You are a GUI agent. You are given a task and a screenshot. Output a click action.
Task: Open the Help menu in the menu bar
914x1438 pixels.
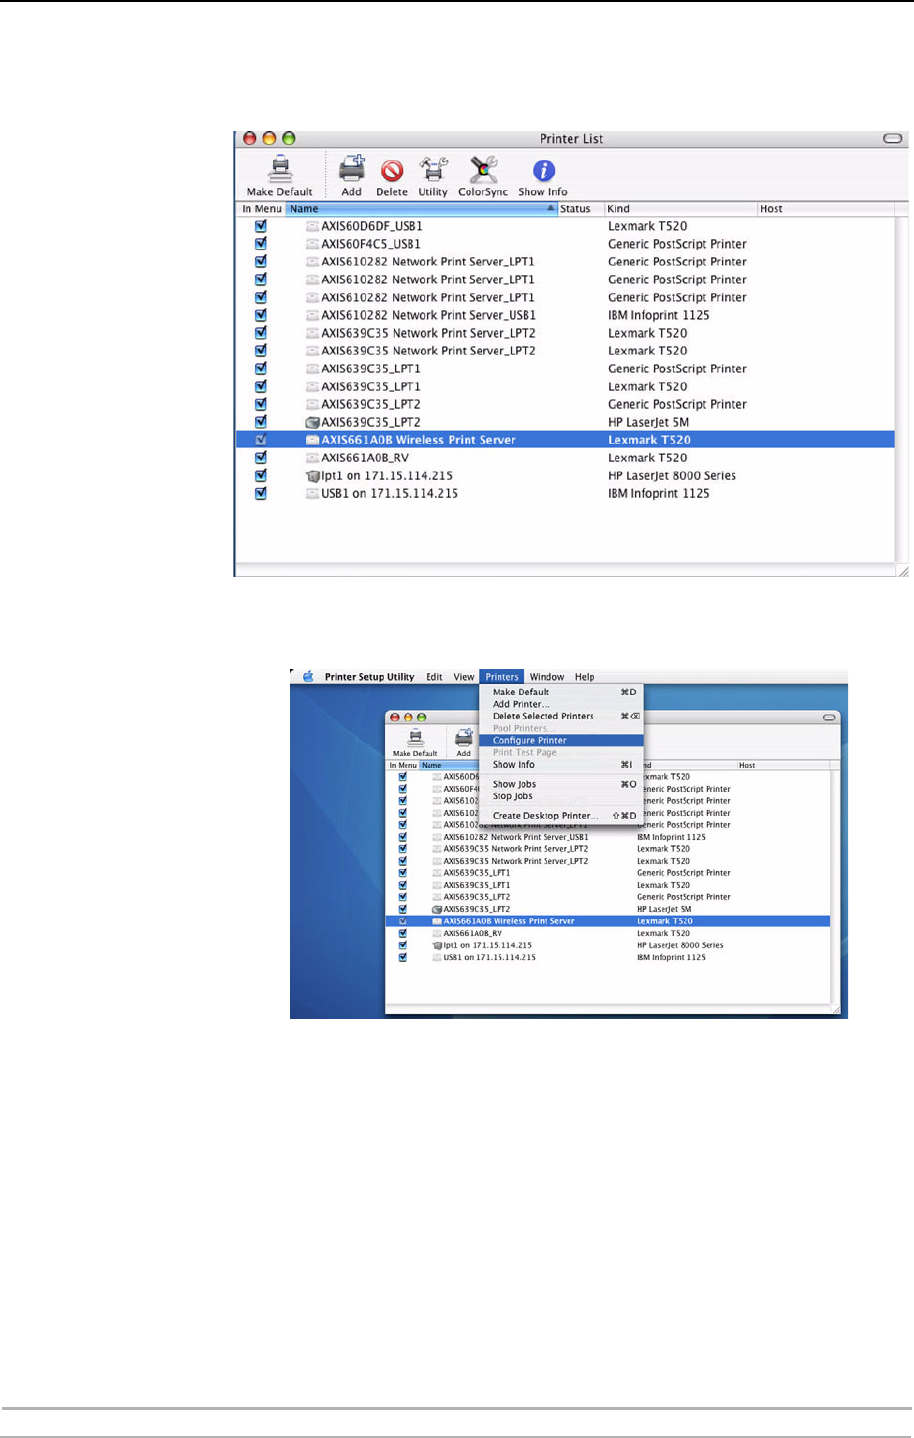pos(585,677)
